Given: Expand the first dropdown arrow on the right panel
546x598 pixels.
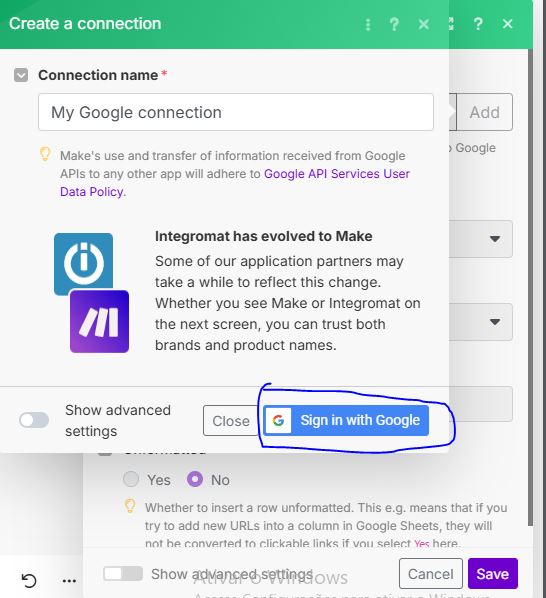Looking at the screenshot, I should [x=495, y=239].
